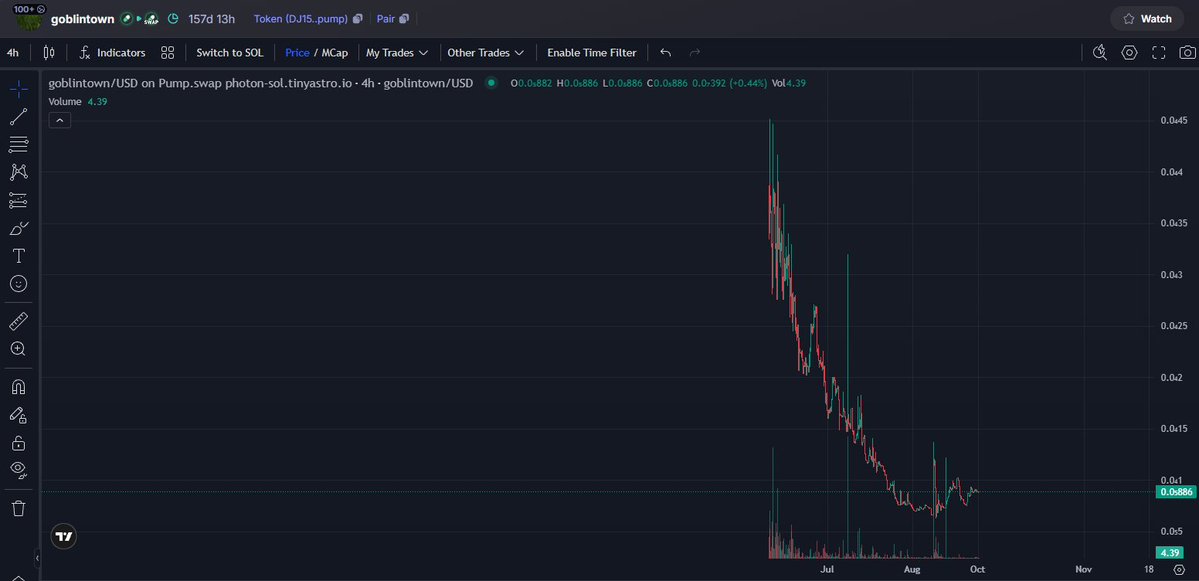Open the Indicators dialog
The image size is (1199, 581).
coord(113,53)
